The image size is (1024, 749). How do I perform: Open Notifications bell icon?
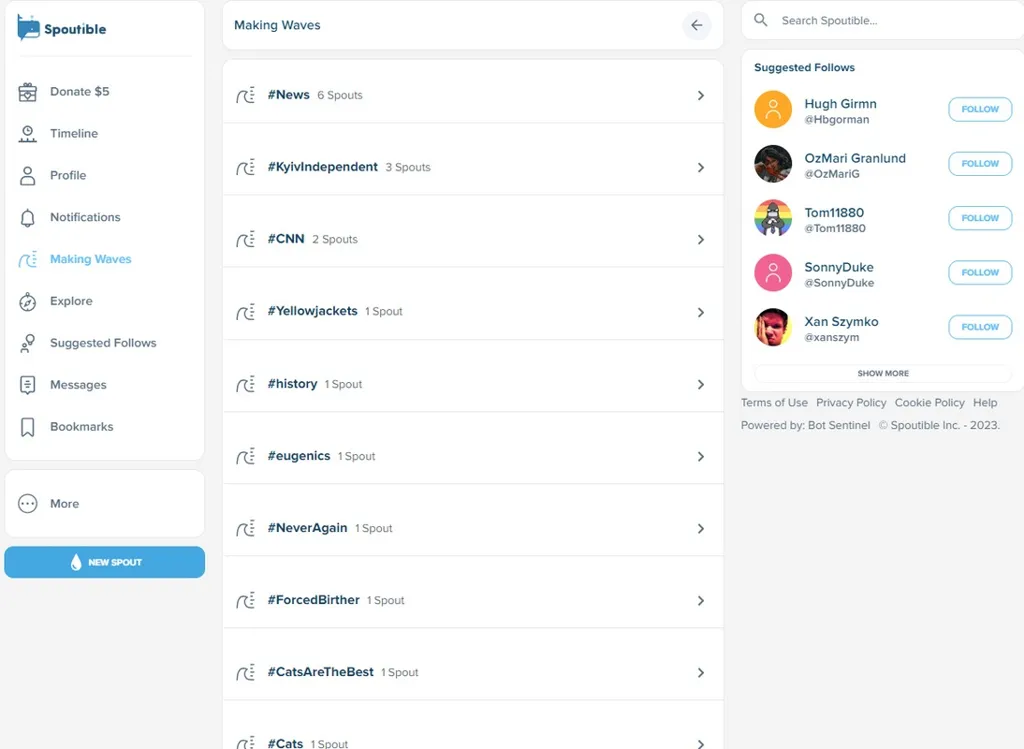pyautogui.click(x=27, y=217)
